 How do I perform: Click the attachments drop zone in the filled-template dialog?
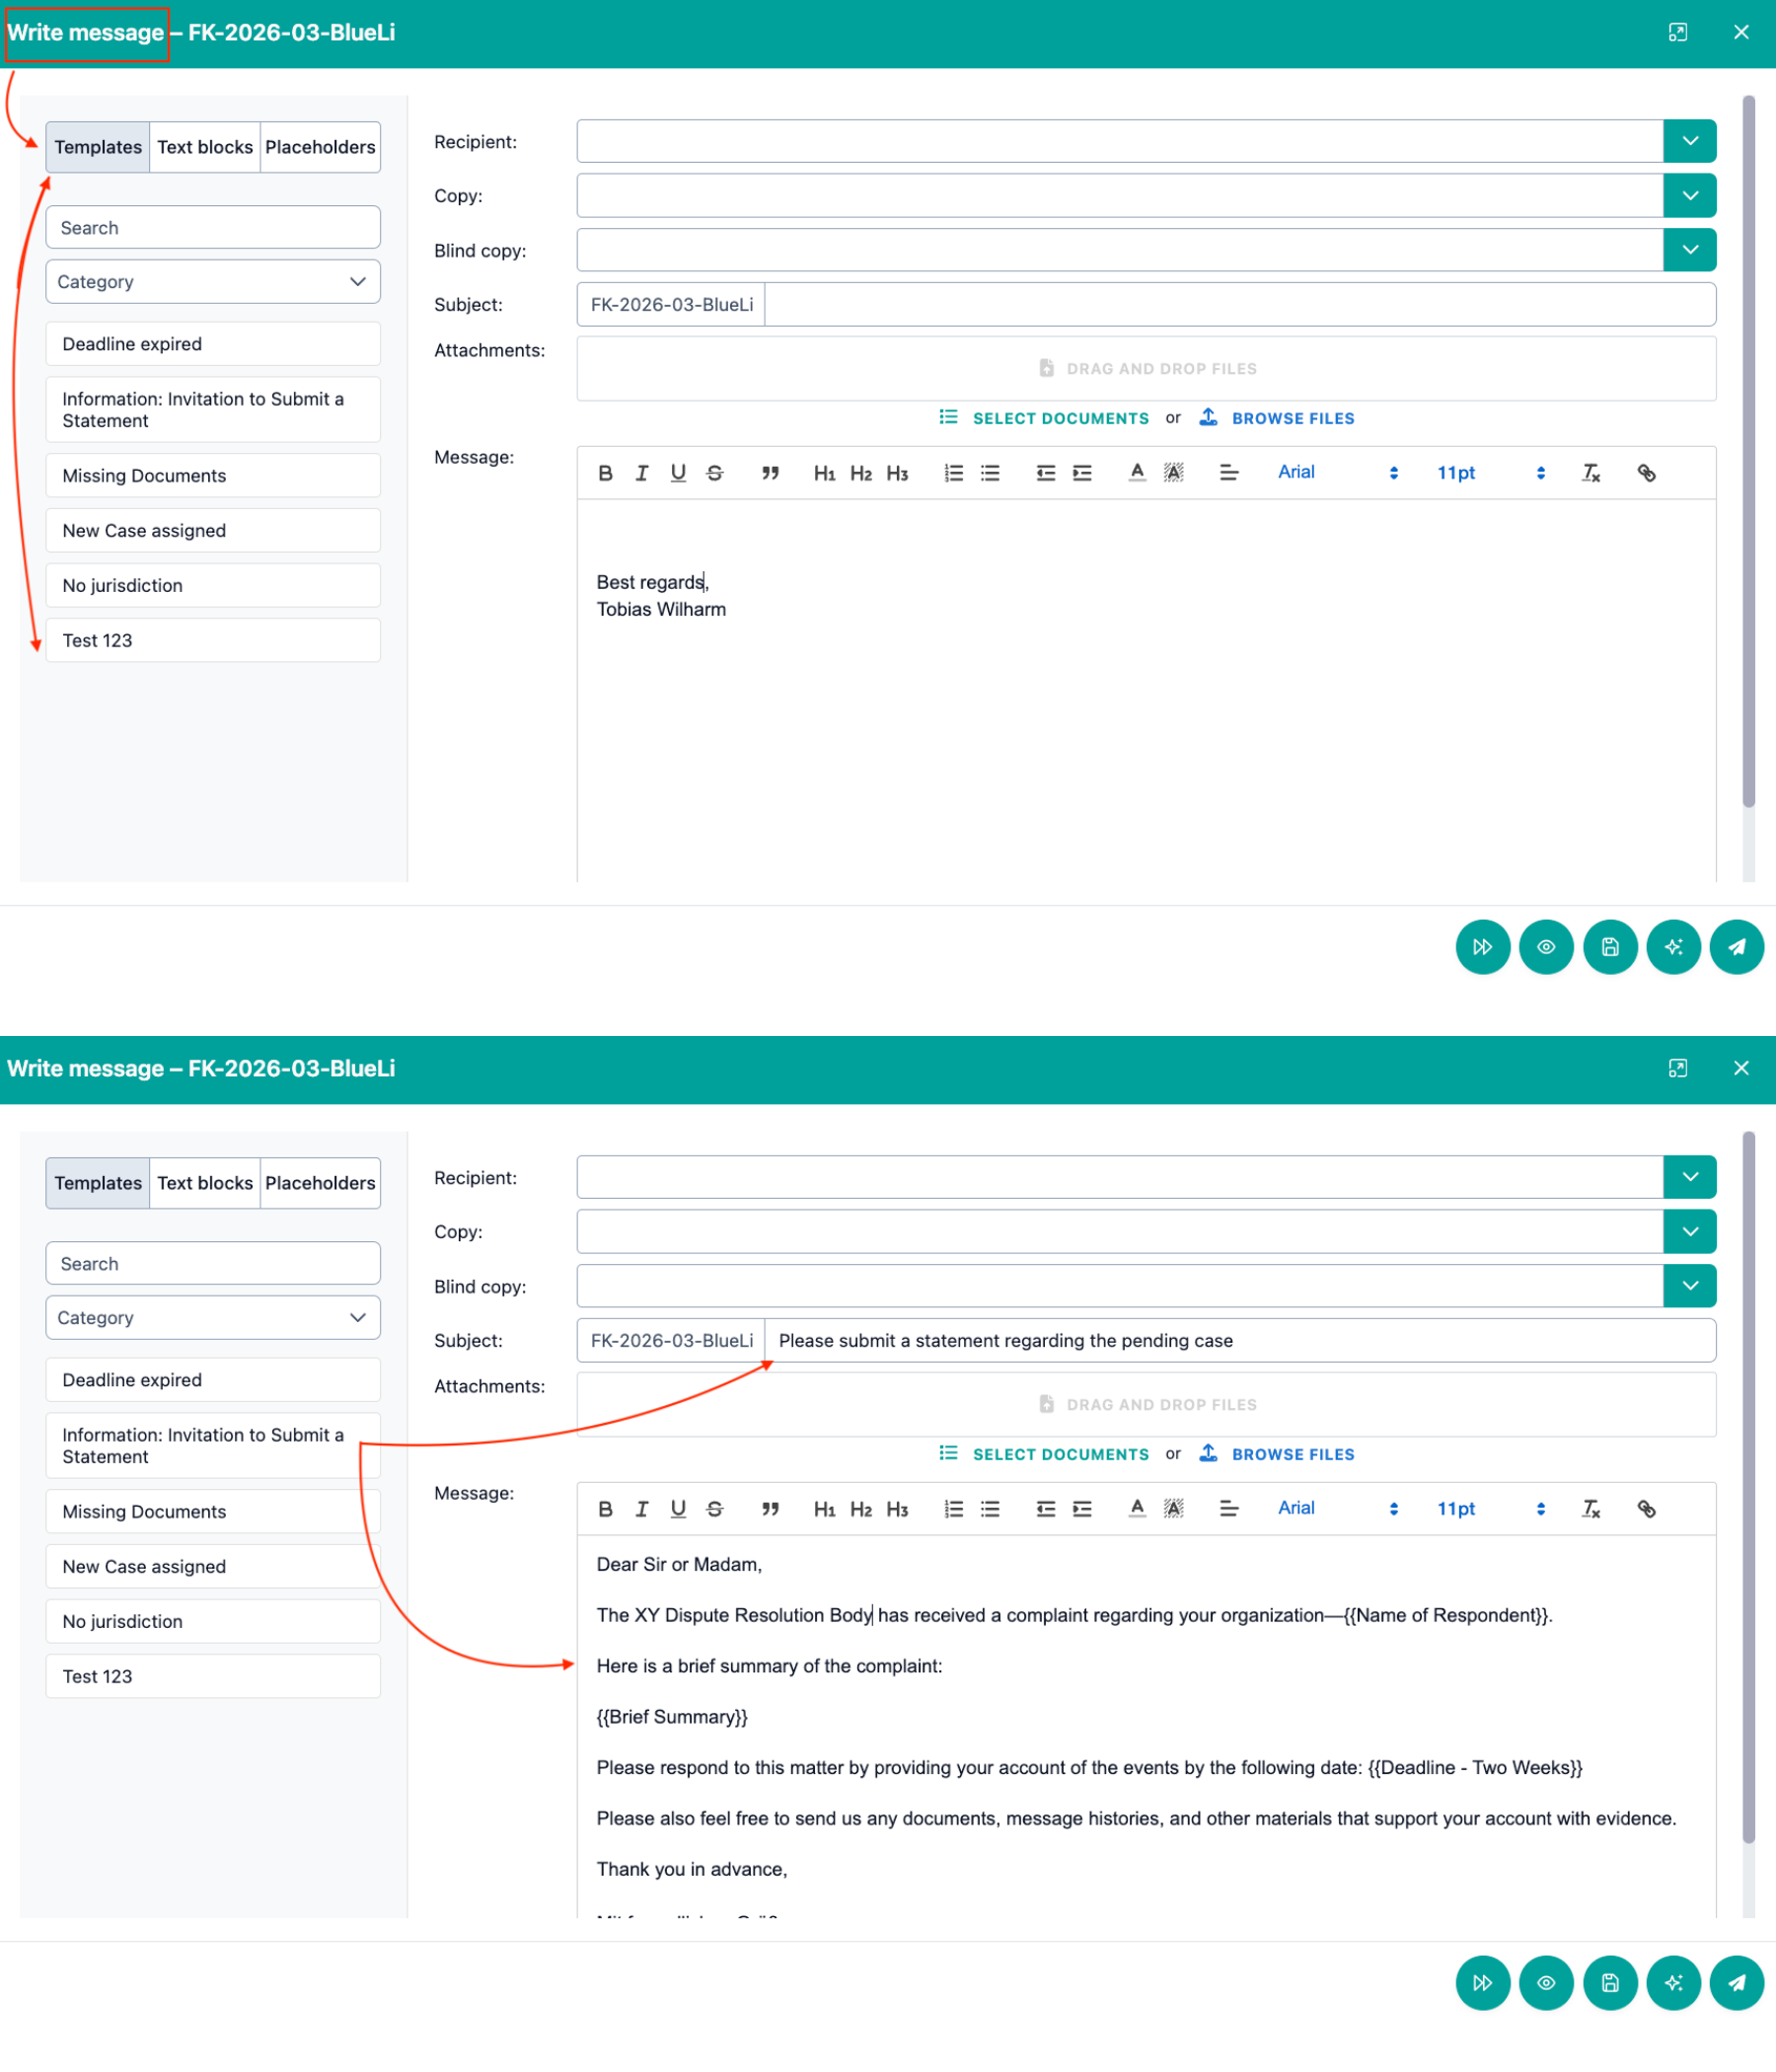point(1146,1405)
